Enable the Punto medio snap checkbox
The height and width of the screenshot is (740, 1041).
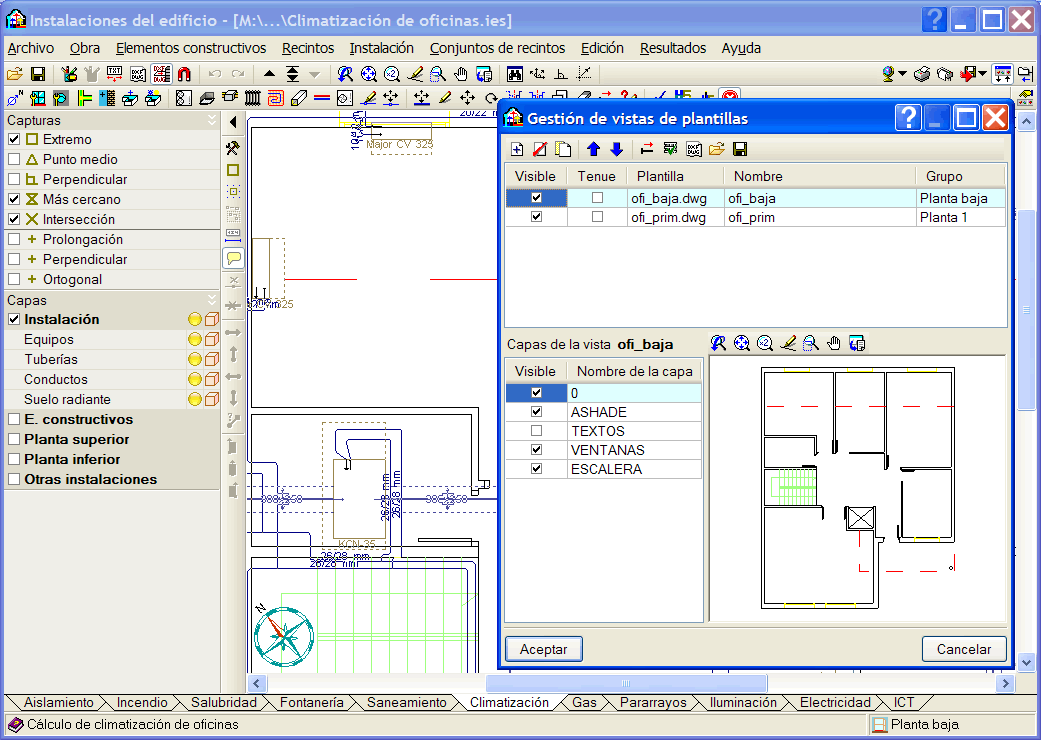(14, 159)
